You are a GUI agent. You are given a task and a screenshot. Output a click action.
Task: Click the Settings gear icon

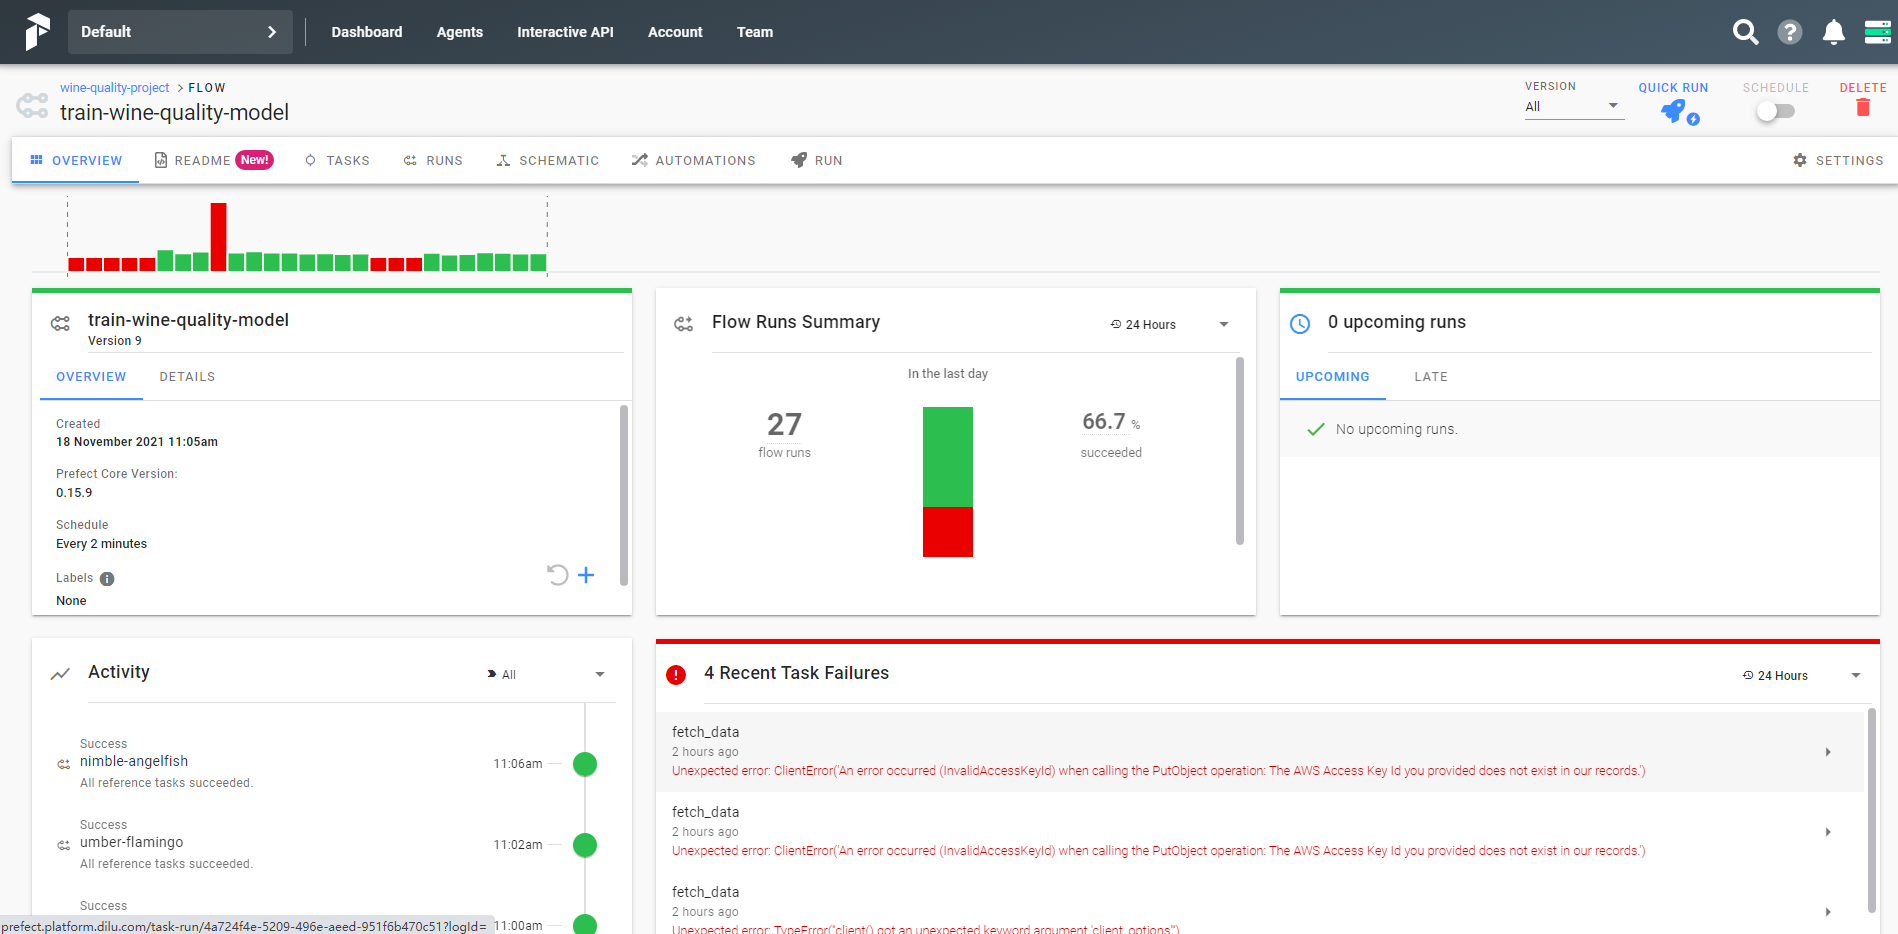[1800, 160]
